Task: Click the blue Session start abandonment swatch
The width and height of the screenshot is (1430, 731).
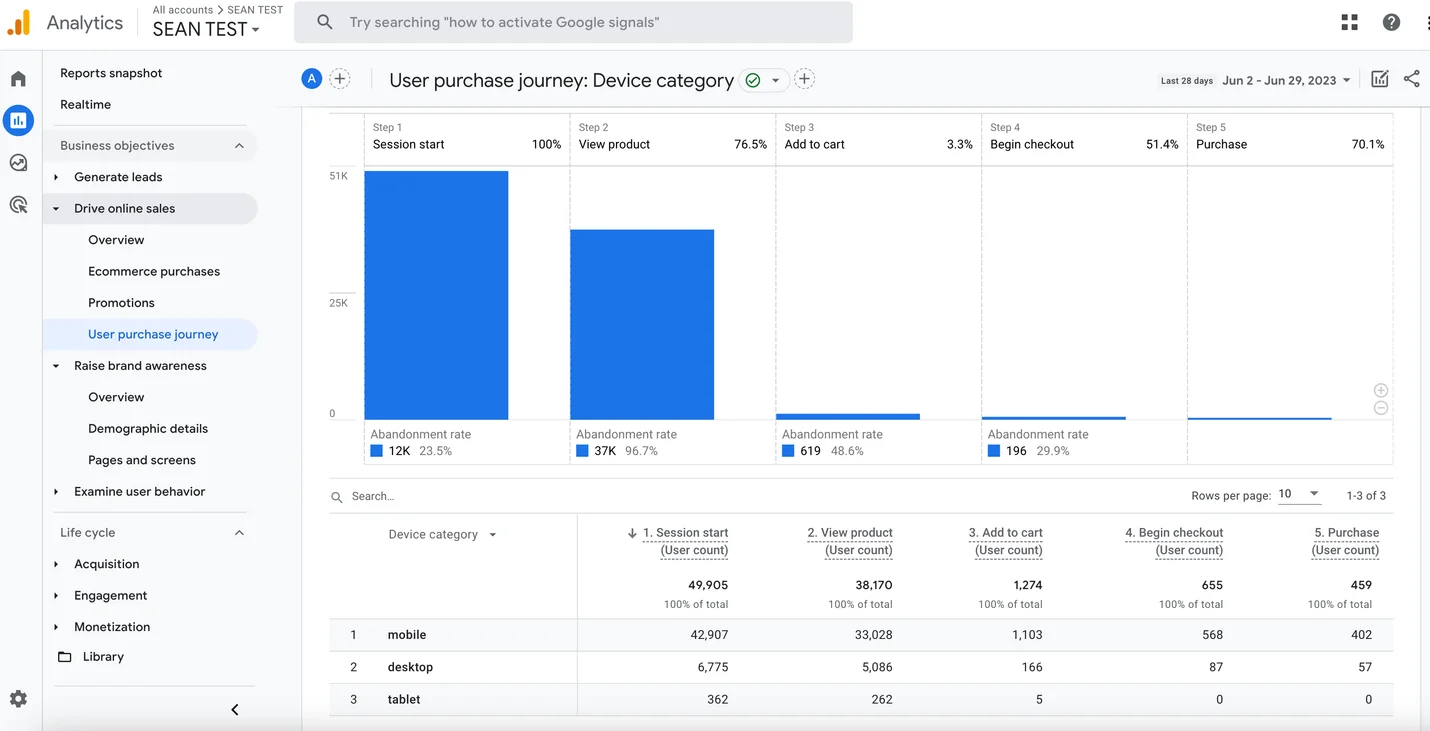Action: coord(377,451)
